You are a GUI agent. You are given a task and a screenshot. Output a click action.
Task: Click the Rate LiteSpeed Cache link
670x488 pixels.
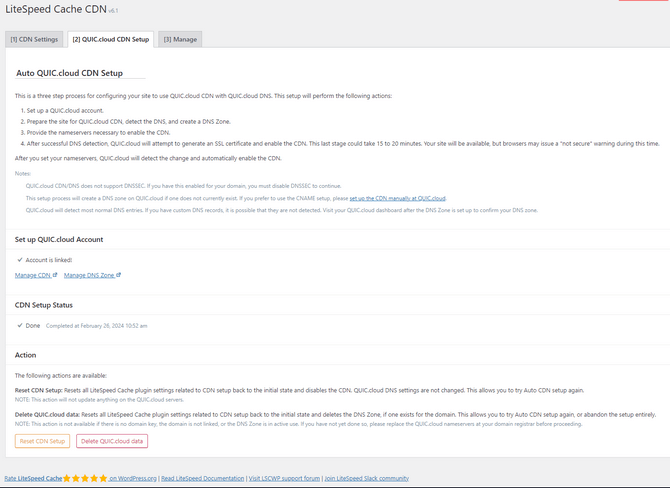(x=34, y=479)
